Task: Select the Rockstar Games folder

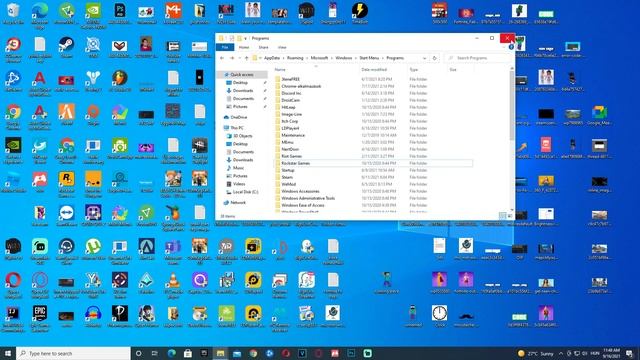Action: [x=373, y=163]
